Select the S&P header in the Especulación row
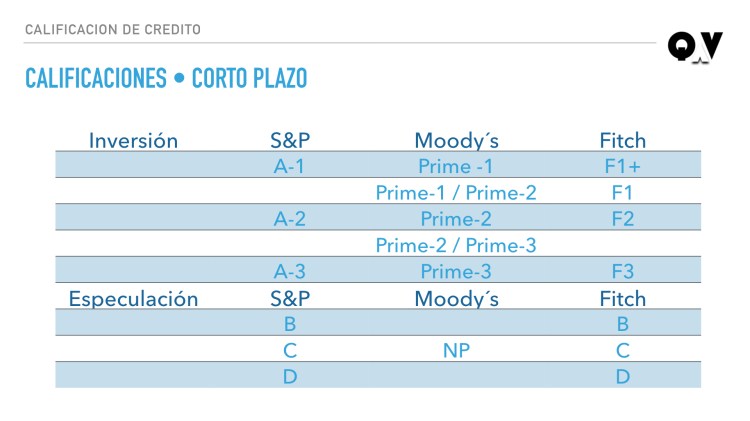 290,299
